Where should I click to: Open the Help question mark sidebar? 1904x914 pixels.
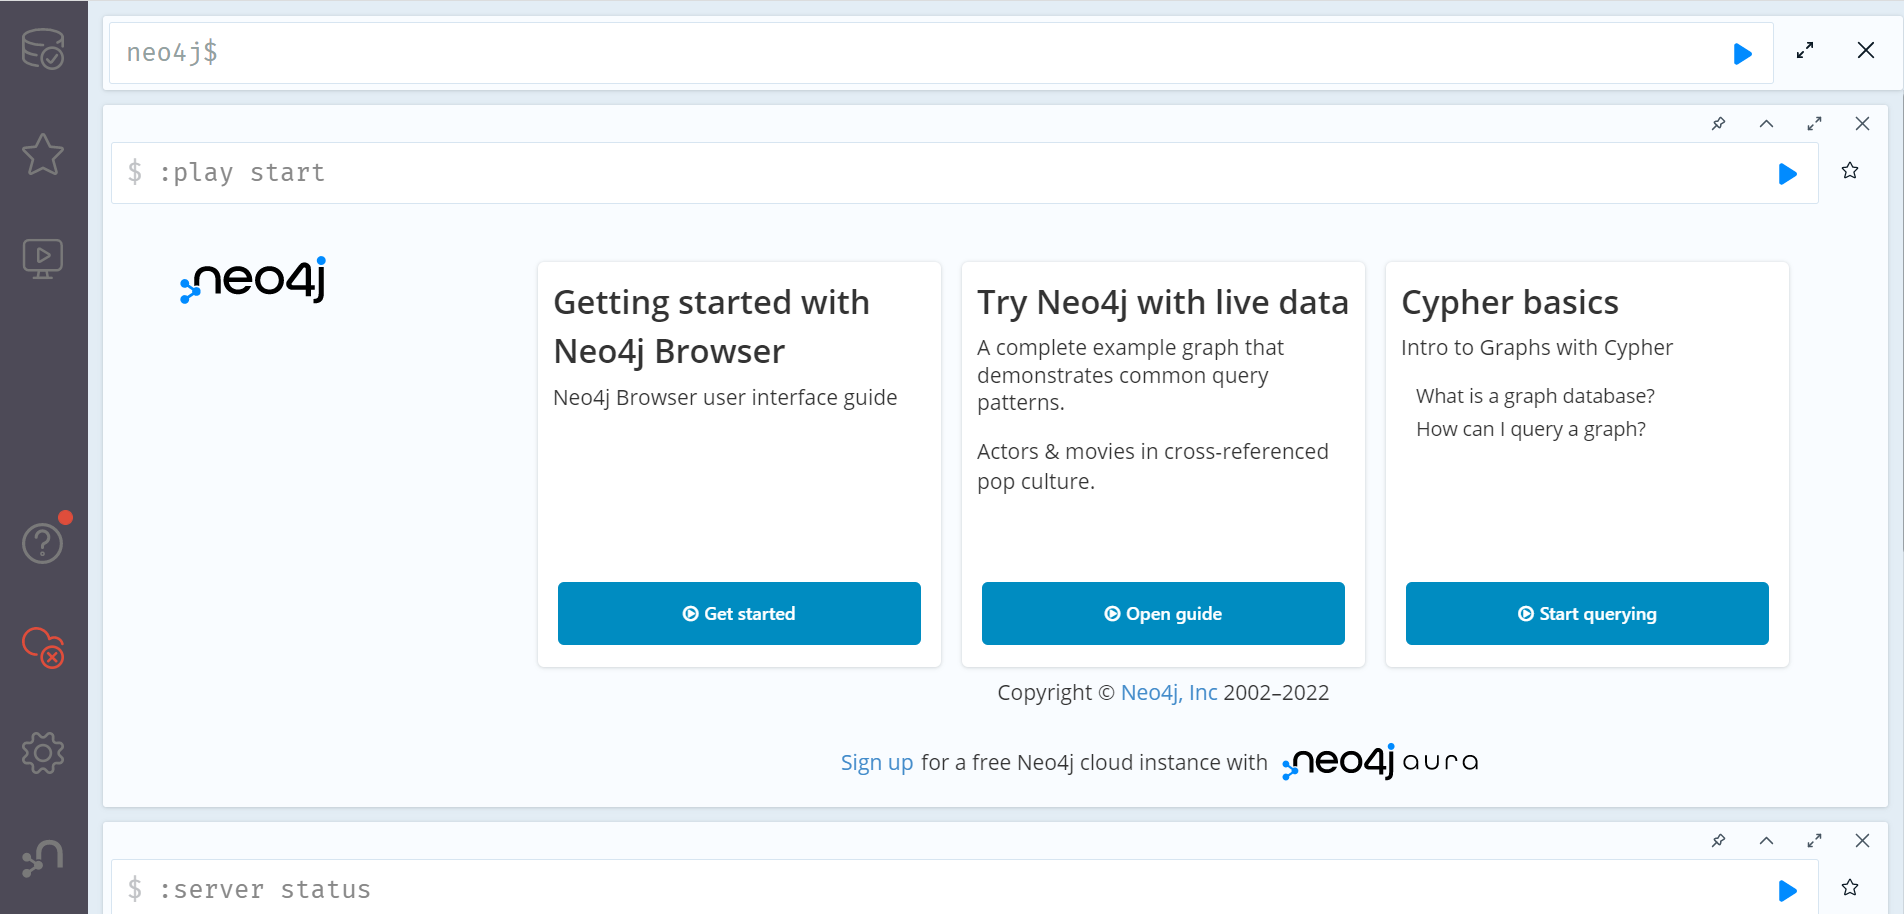click(x=43, y=543)
